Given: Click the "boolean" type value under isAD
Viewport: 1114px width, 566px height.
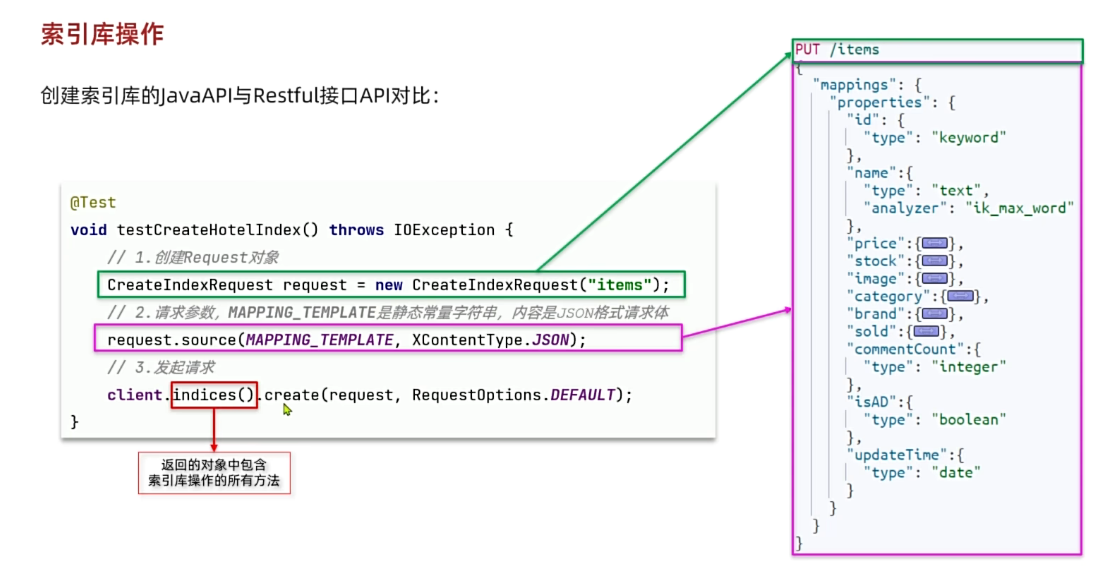Looking at the screenshot, I should click(968, 419).
